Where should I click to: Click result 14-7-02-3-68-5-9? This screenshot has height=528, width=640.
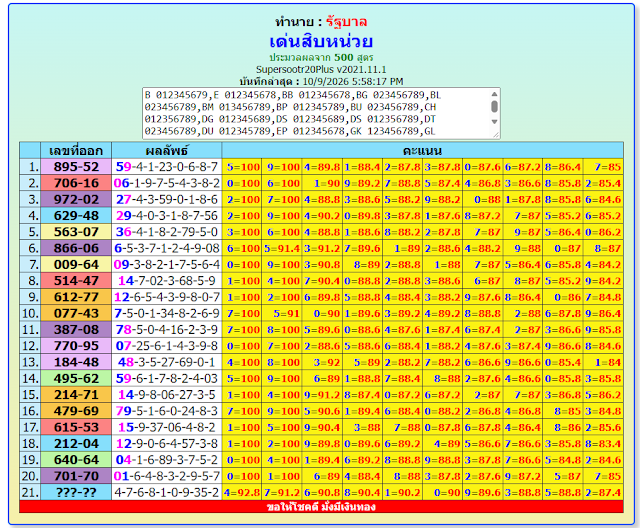tap(167, 281)
